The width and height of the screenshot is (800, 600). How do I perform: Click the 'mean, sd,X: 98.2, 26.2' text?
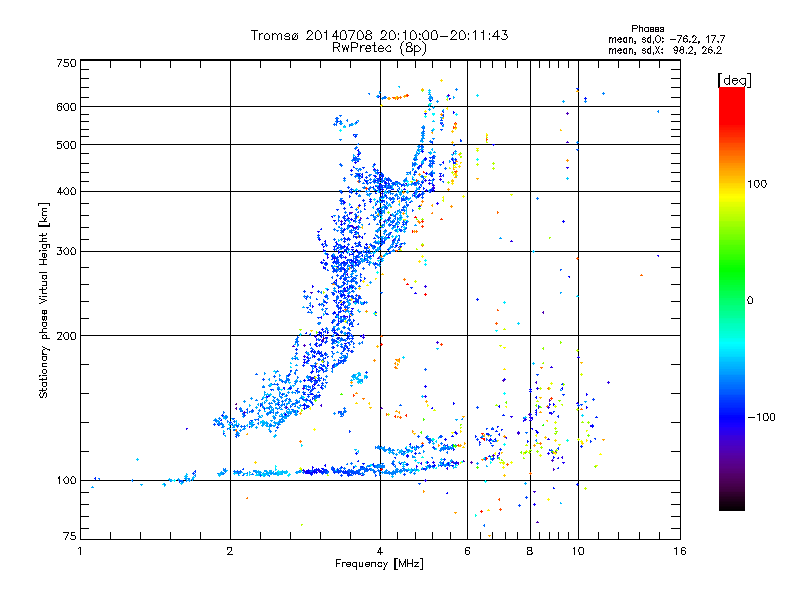[x=665, y=50]
